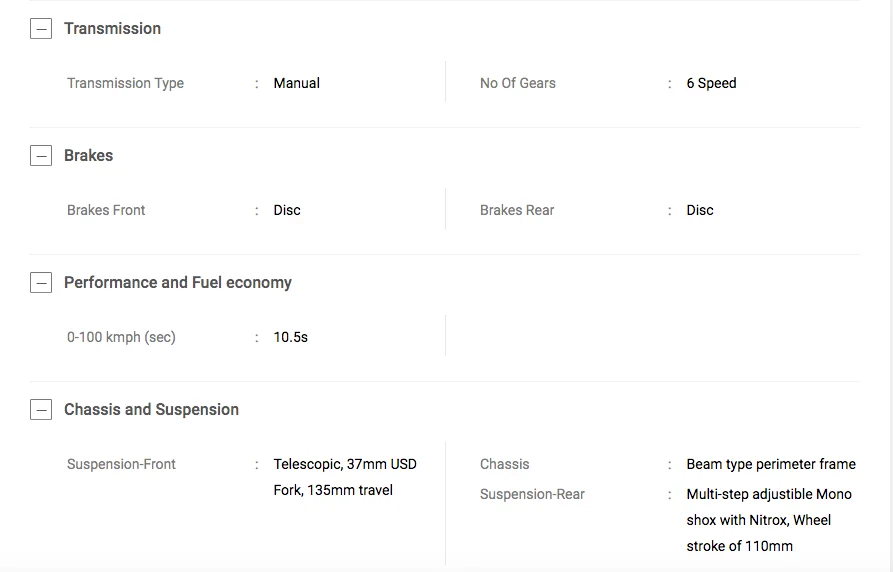Collapse Chassis and Suspension minus icon
893x572 pixels.
[x=41, y=410]
